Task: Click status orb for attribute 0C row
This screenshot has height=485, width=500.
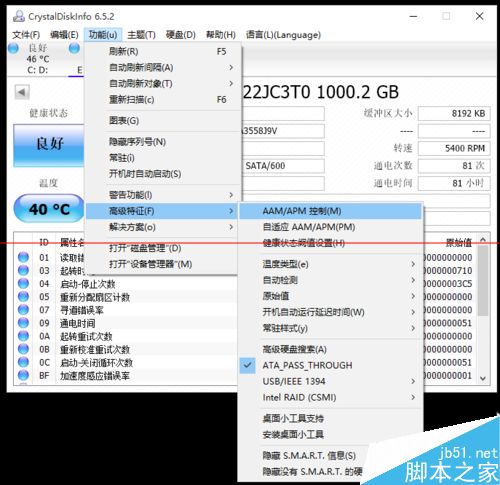Action: [23, 362]
